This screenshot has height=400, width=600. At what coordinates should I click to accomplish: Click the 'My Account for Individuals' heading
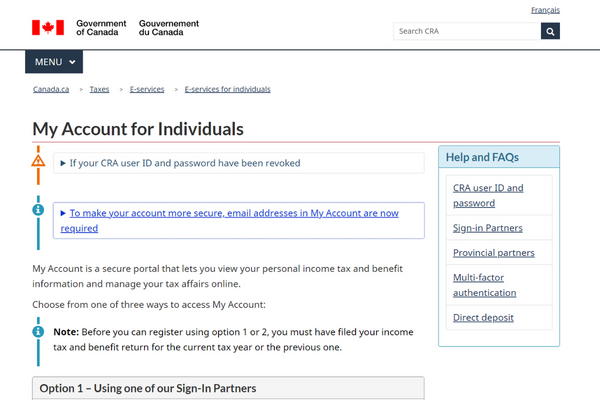[138, 129]
